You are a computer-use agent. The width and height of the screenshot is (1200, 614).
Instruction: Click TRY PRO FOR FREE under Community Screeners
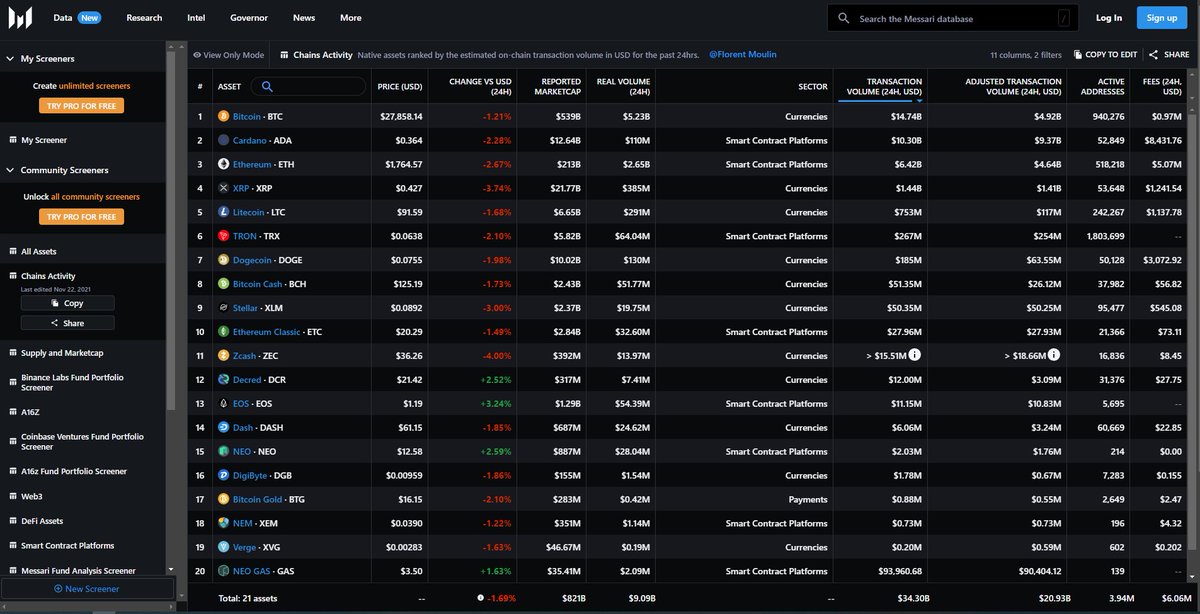point(81,216)
